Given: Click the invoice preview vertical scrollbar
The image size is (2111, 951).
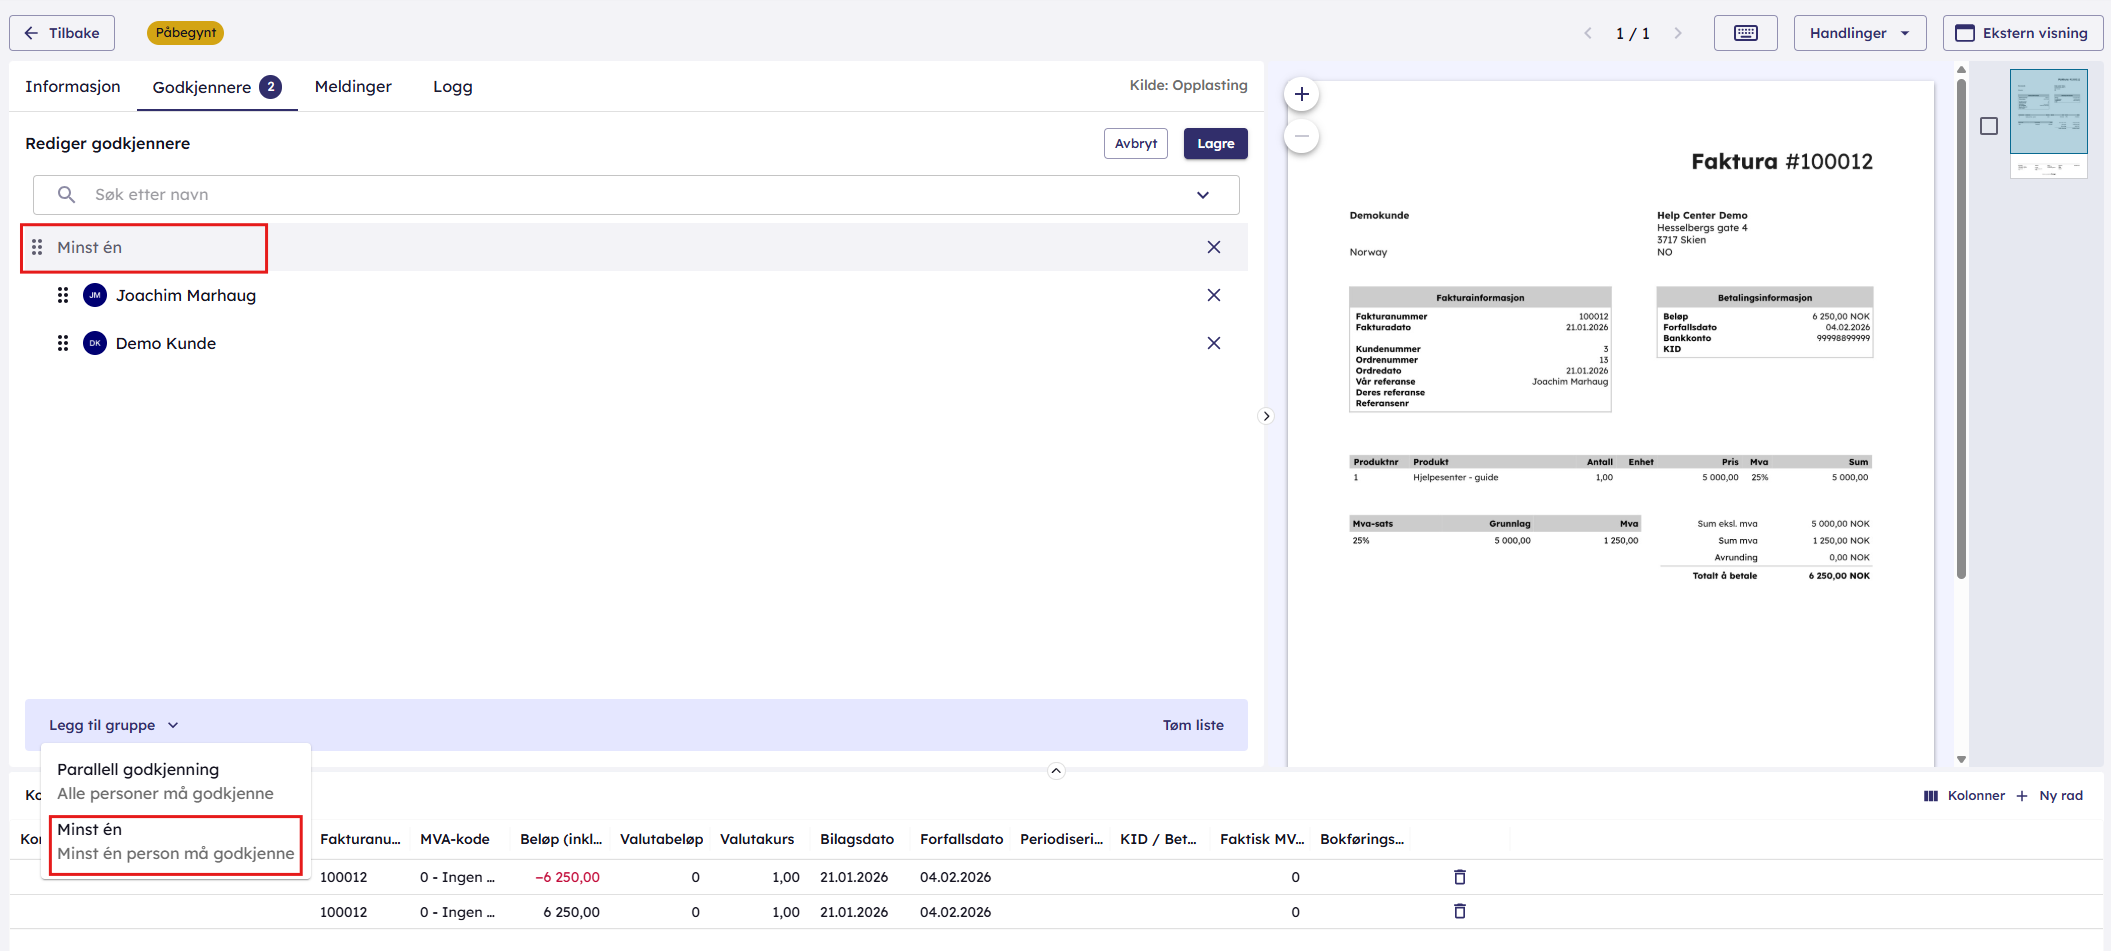Looking at the screenshot, I should coord(1961,330).
